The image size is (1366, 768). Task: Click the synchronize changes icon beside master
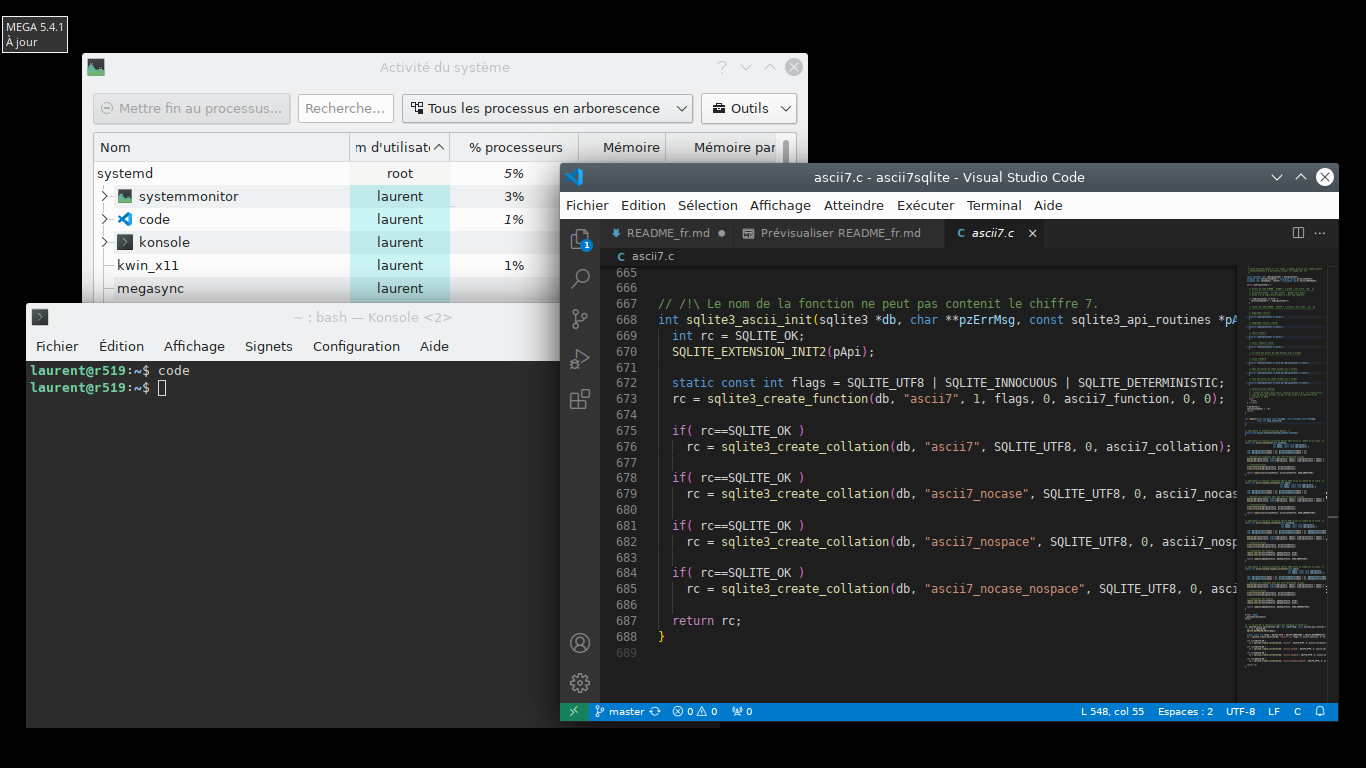655,712
